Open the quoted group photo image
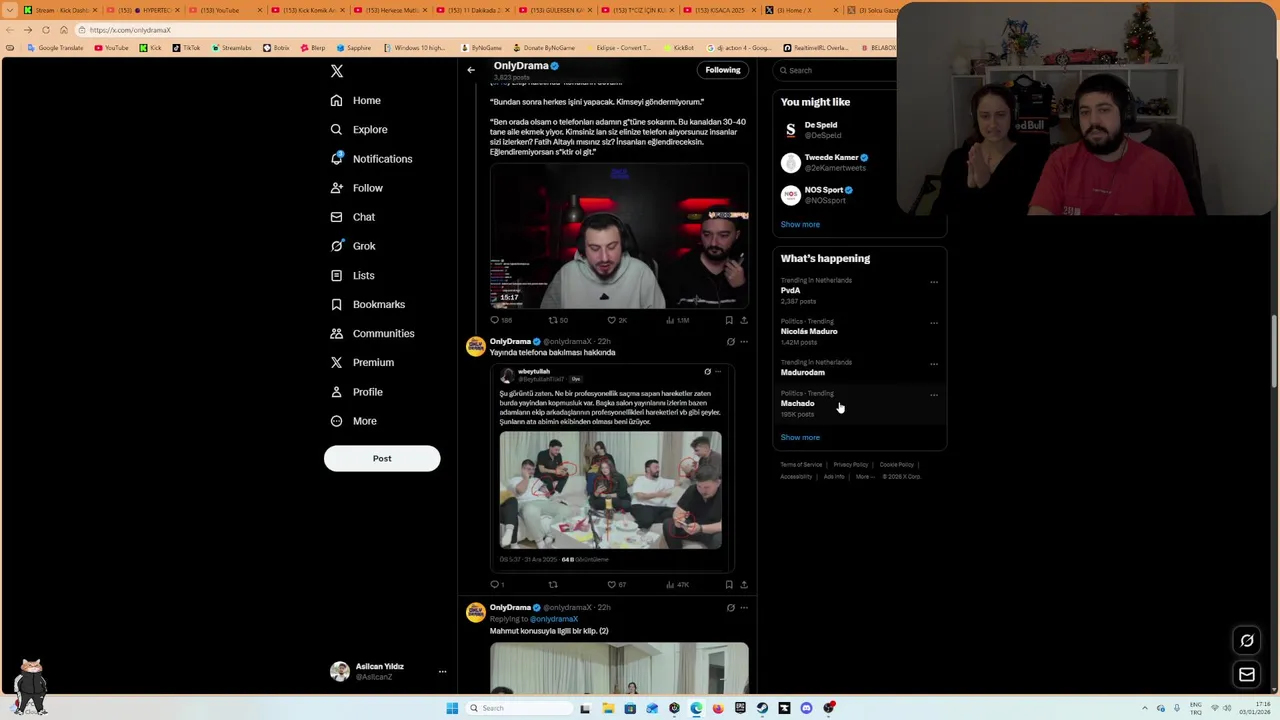Screen dimensions: 1280x720 (x=610, y=490)
